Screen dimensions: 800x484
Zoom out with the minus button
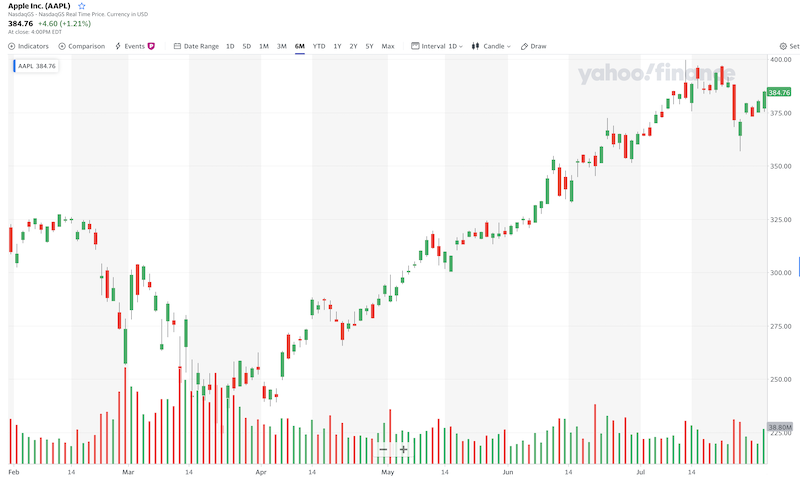(x=383, y=449)
